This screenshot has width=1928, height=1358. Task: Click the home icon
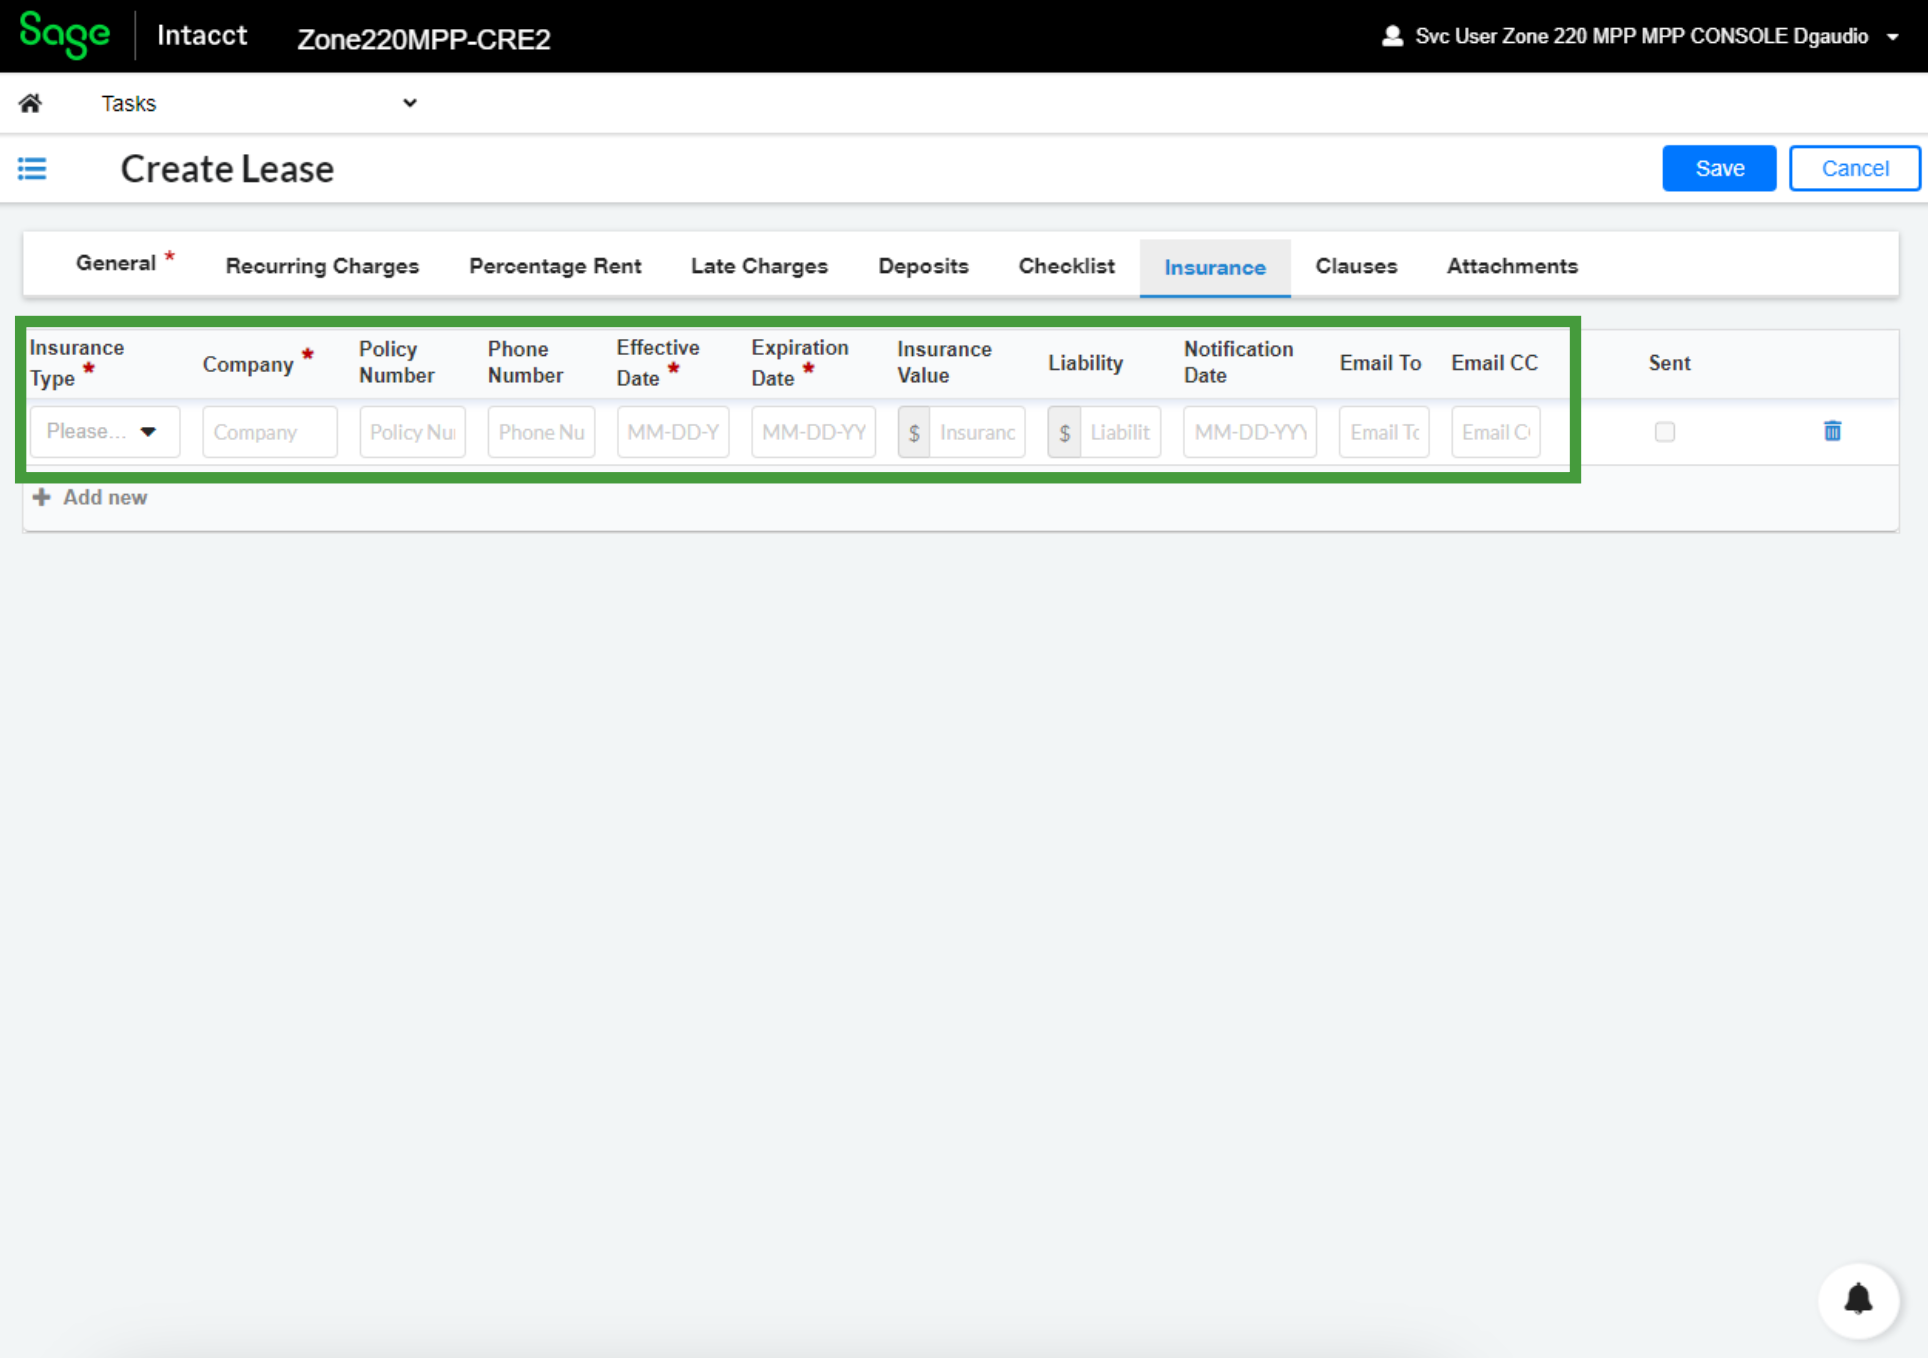(30, 103)
